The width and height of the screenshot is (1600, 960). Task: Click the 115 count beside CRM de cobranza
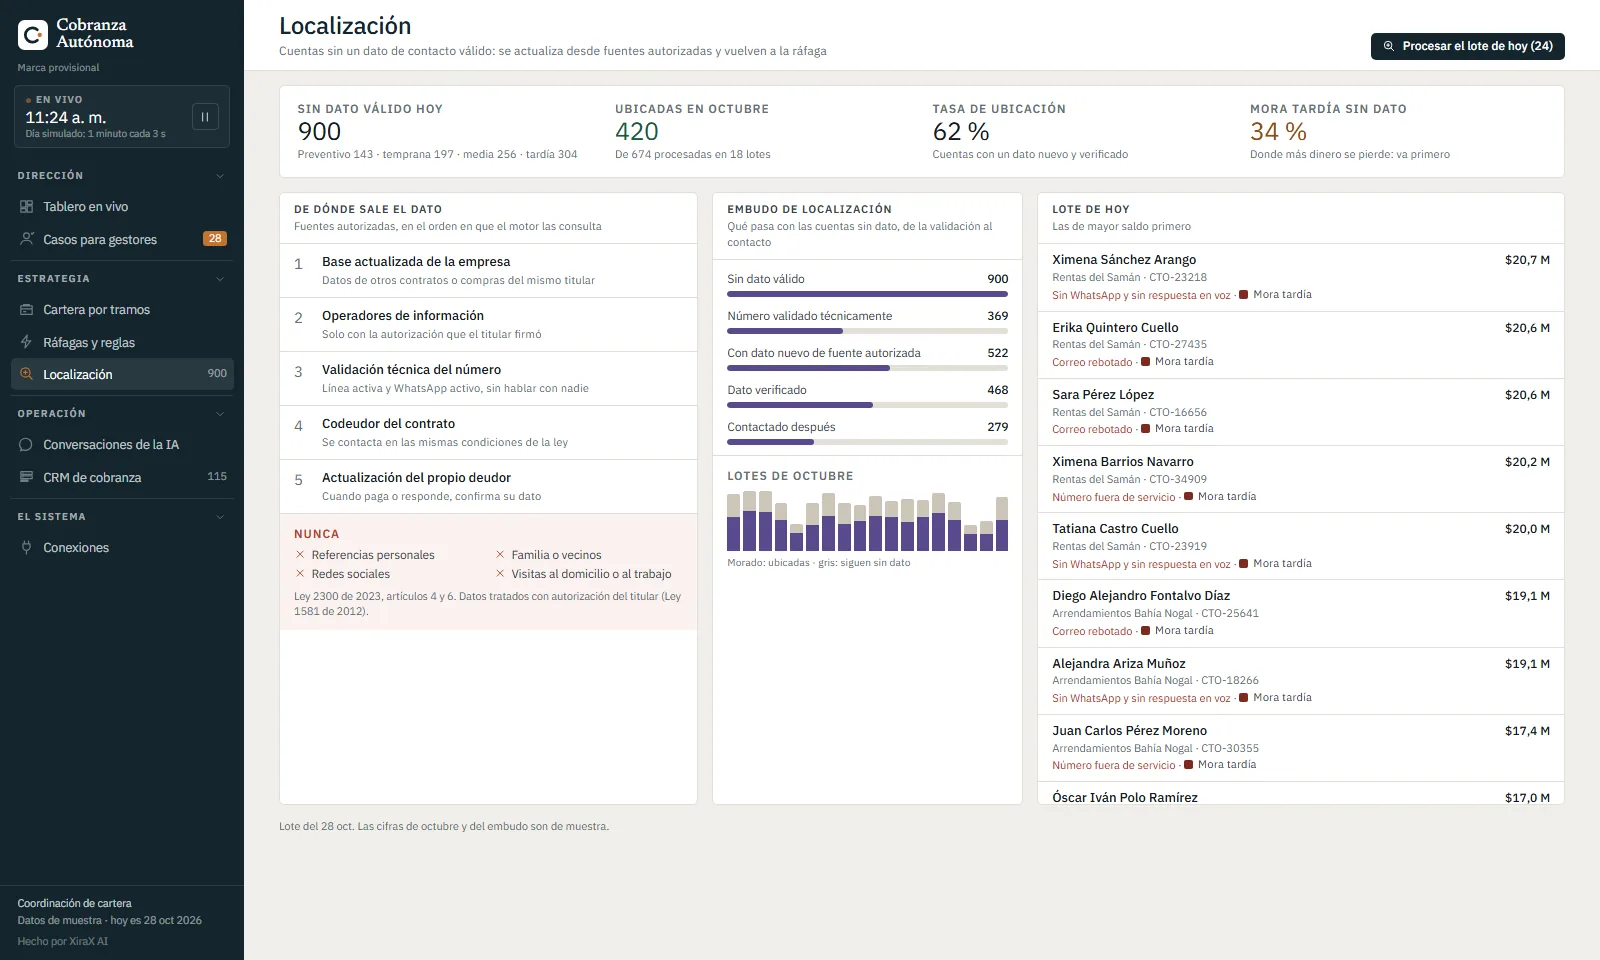[217, 477]
